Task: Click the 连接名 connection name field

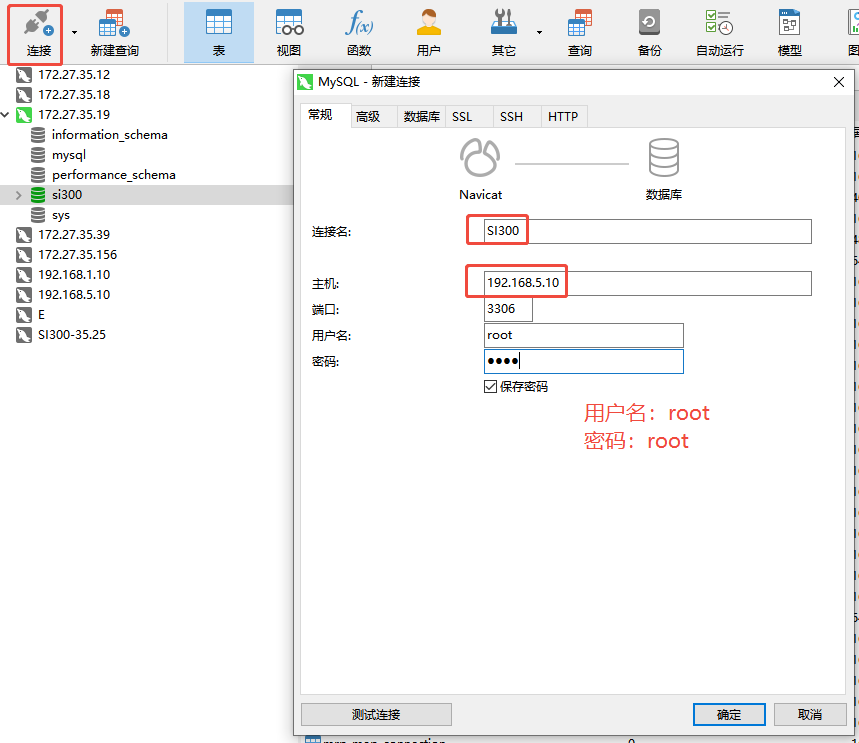Action: (648, 231)
